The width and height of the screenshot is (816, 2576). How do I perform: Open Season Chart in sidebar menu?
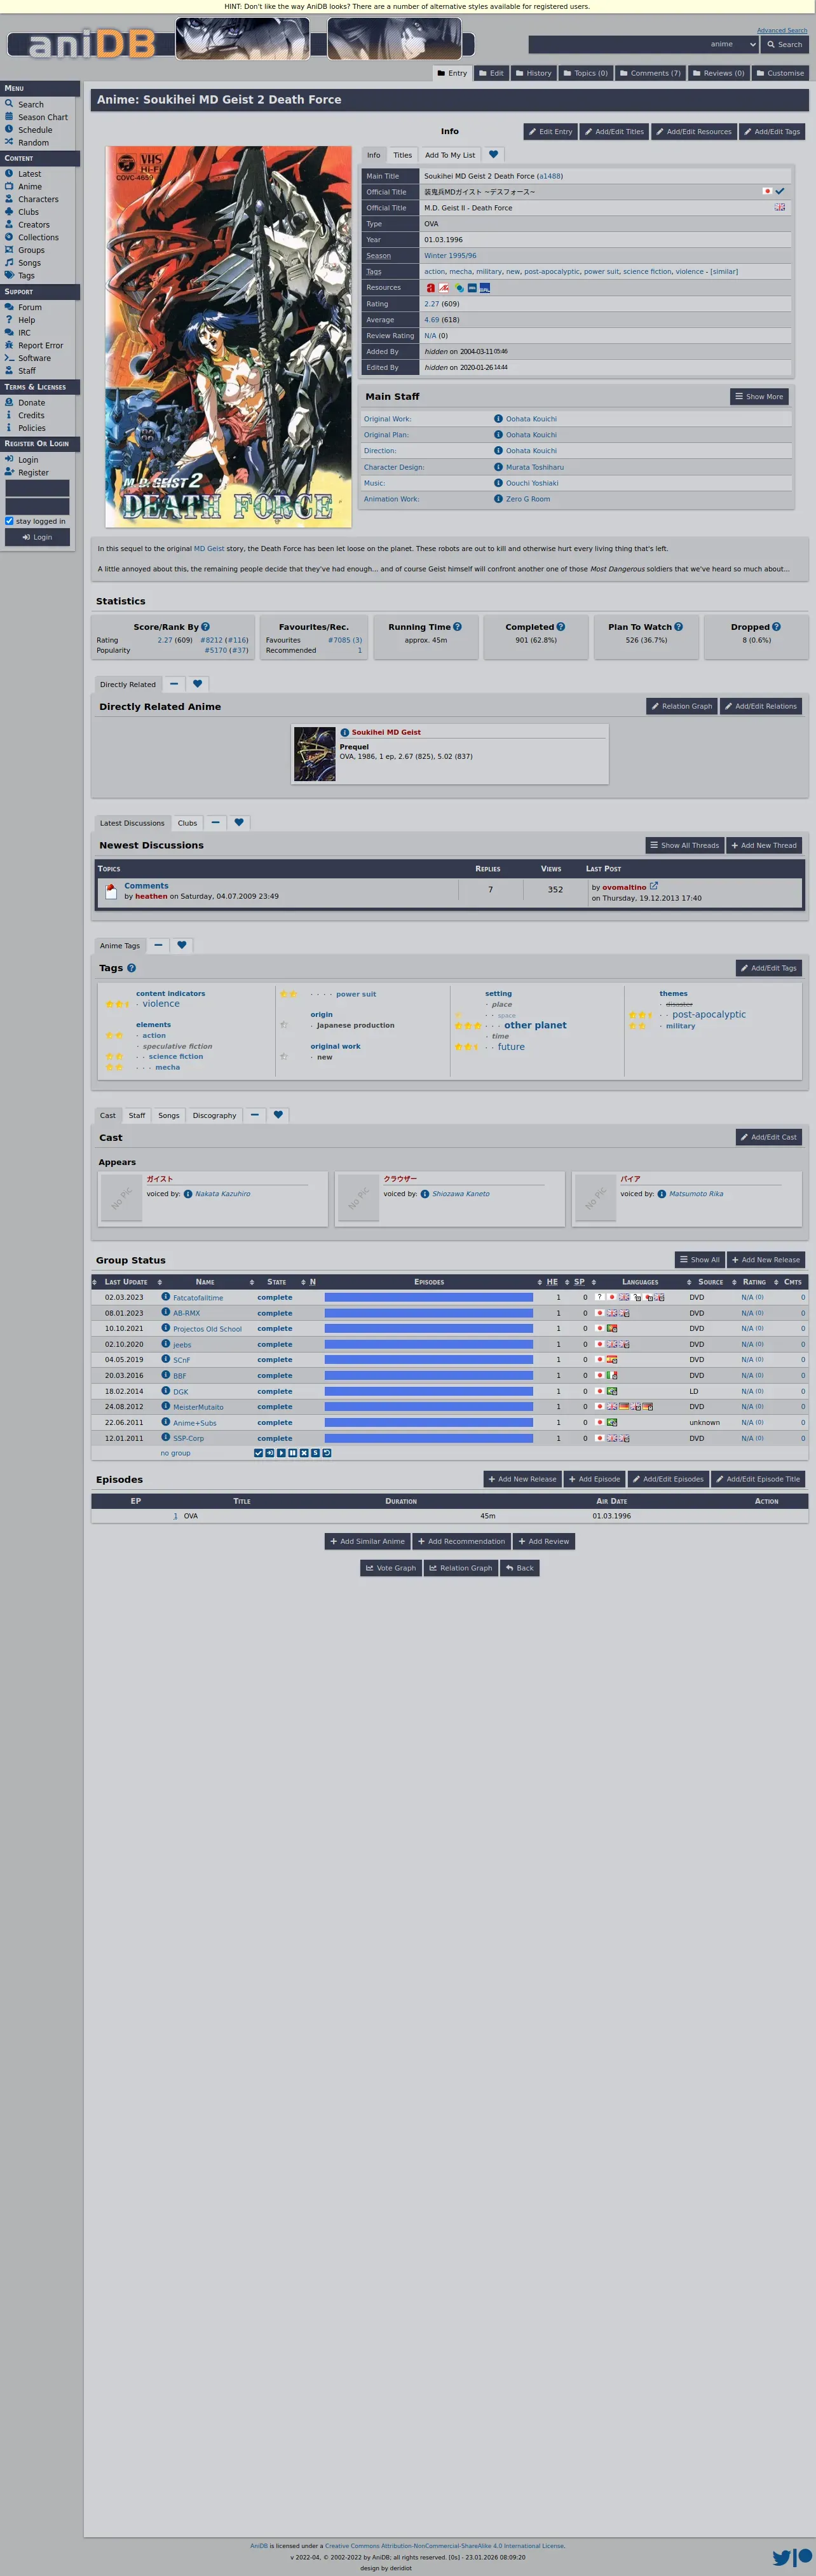coord(43,117)
